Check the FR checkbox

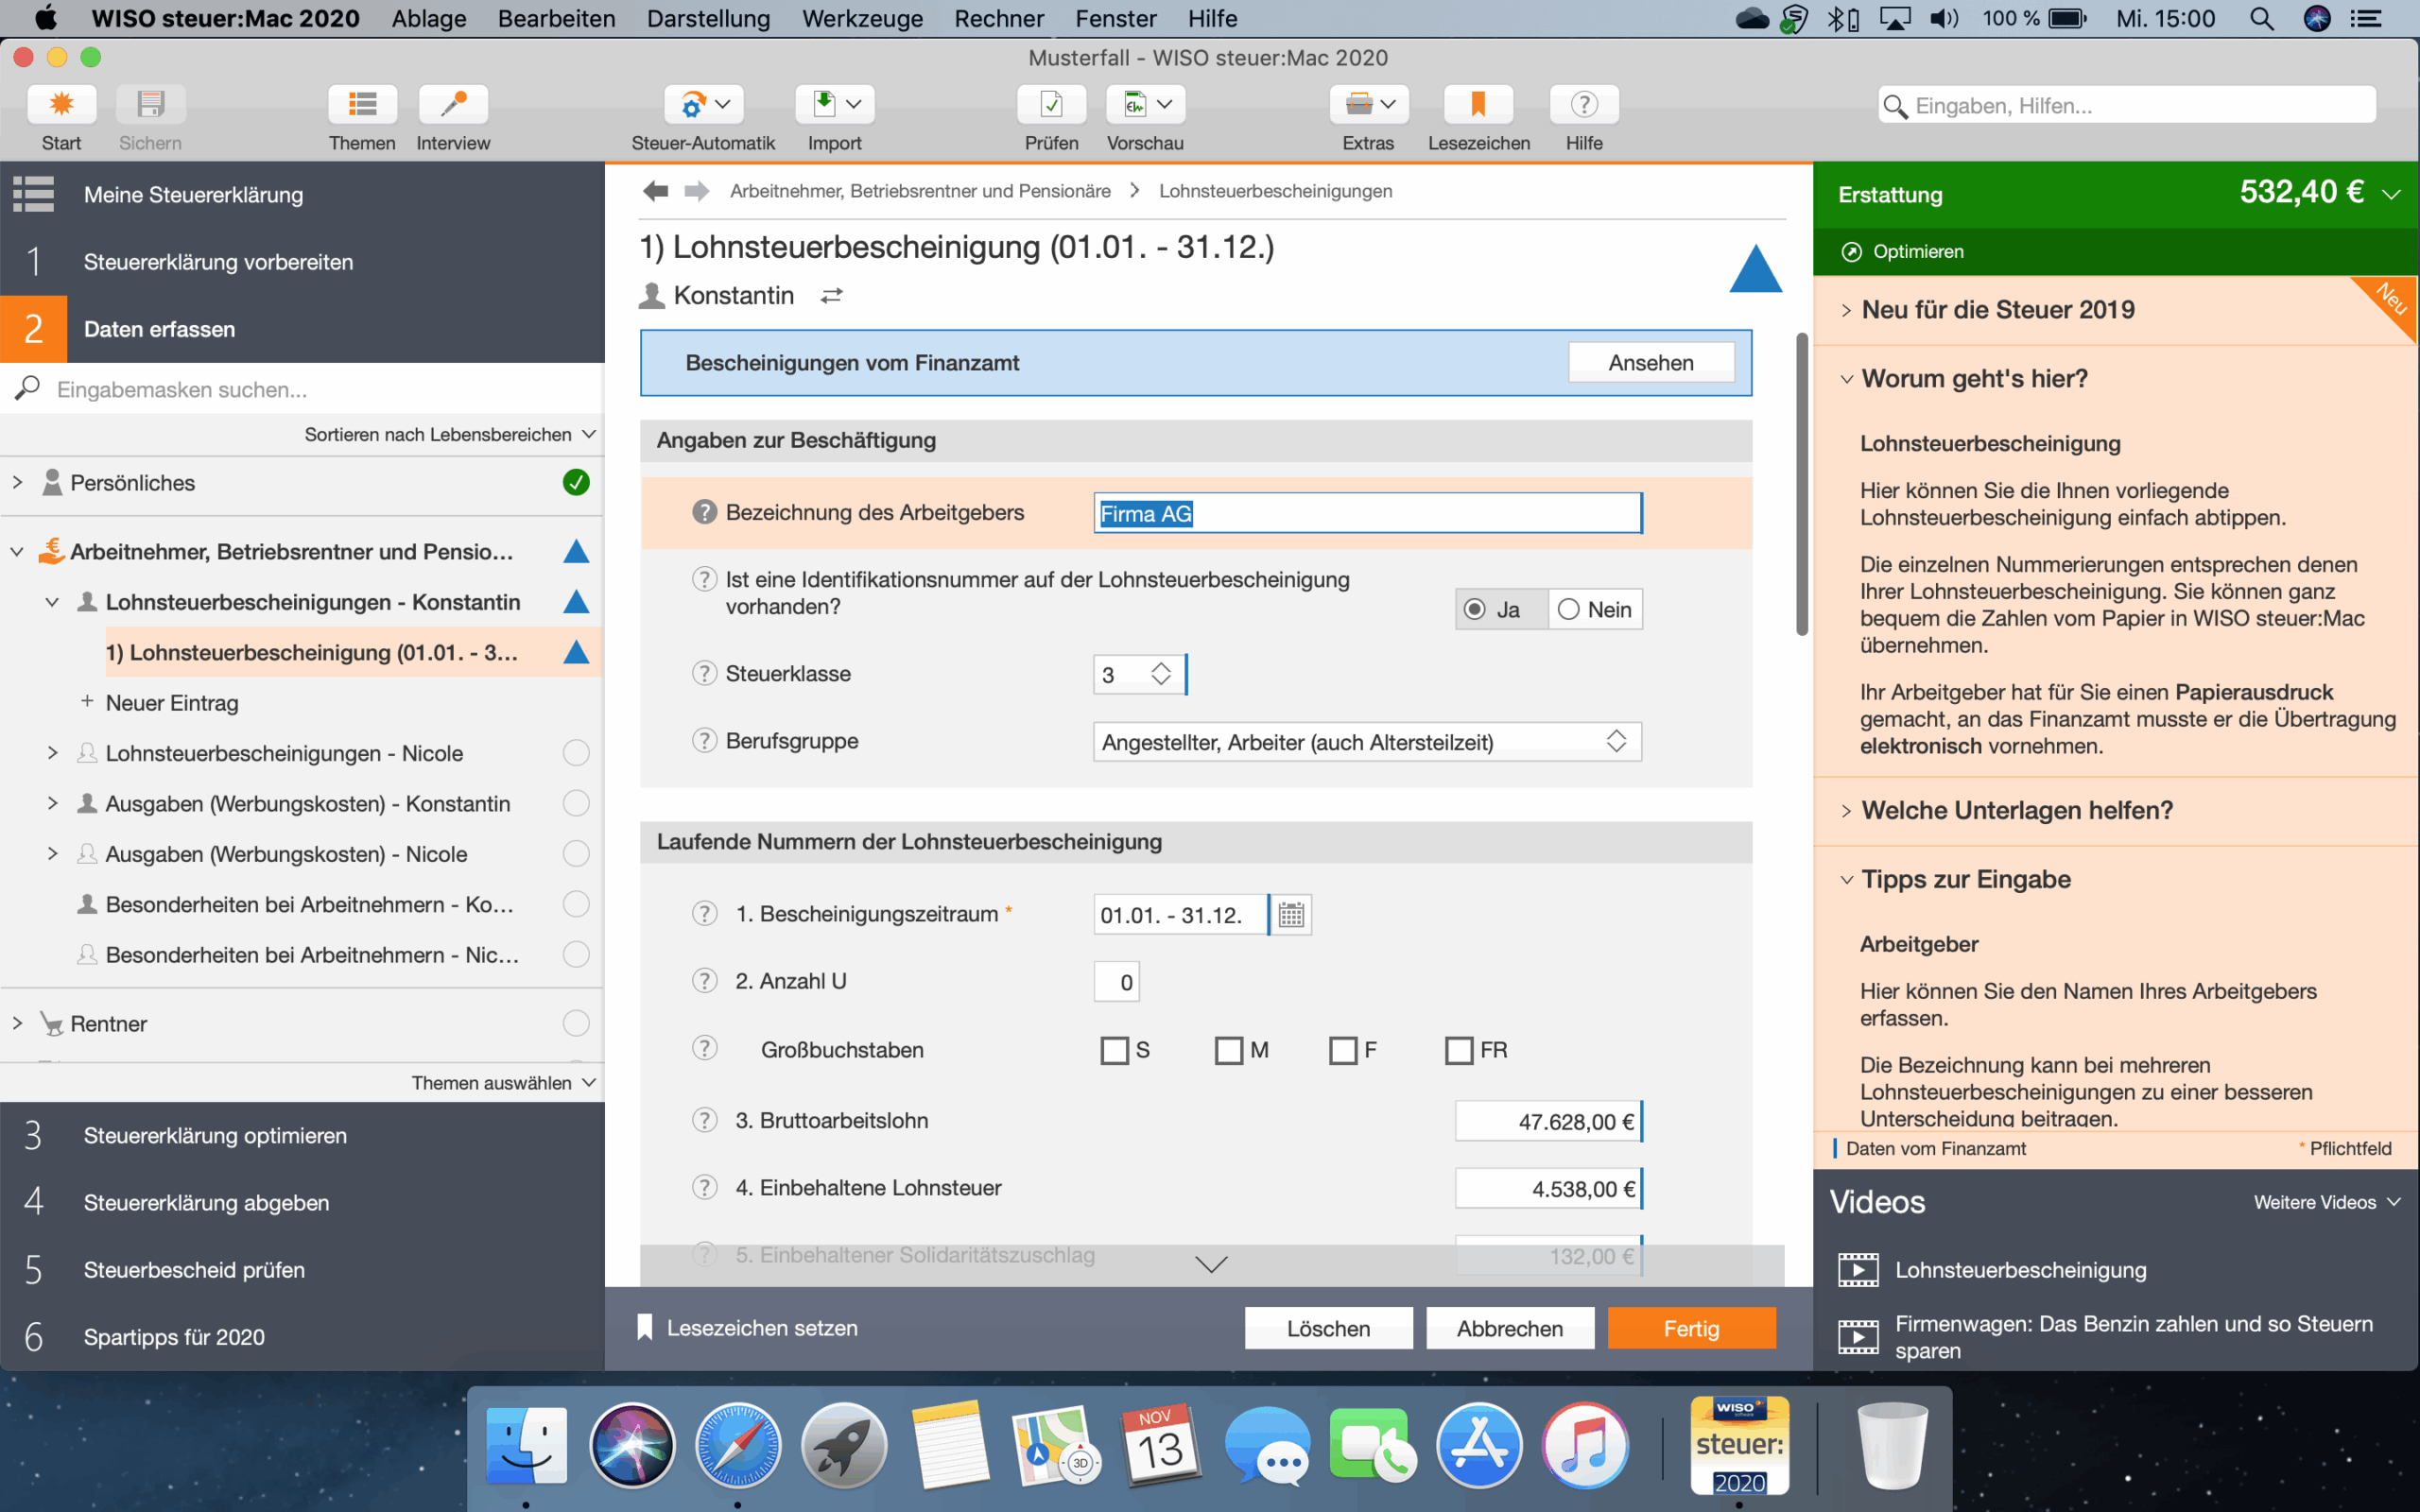point(1459,1050)
